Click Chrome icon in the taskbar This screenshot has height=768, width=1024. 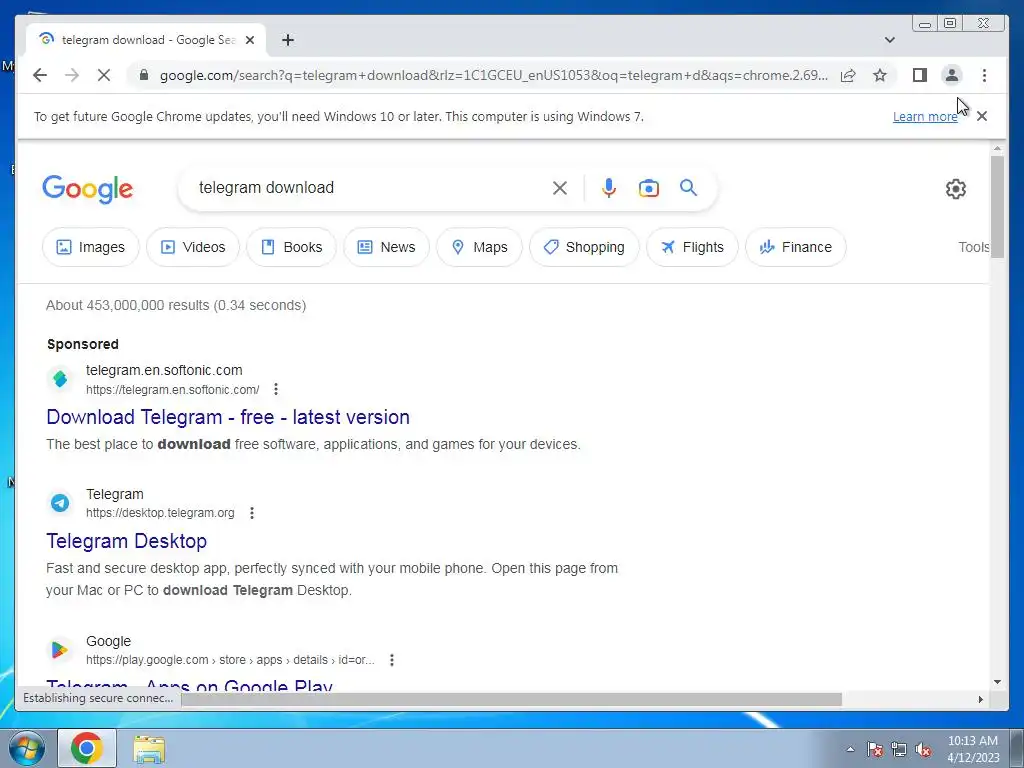[87, 748]
